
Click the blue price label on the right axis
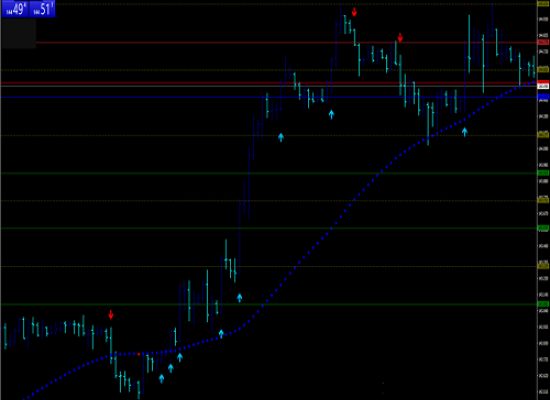click(x=543, y=96)
